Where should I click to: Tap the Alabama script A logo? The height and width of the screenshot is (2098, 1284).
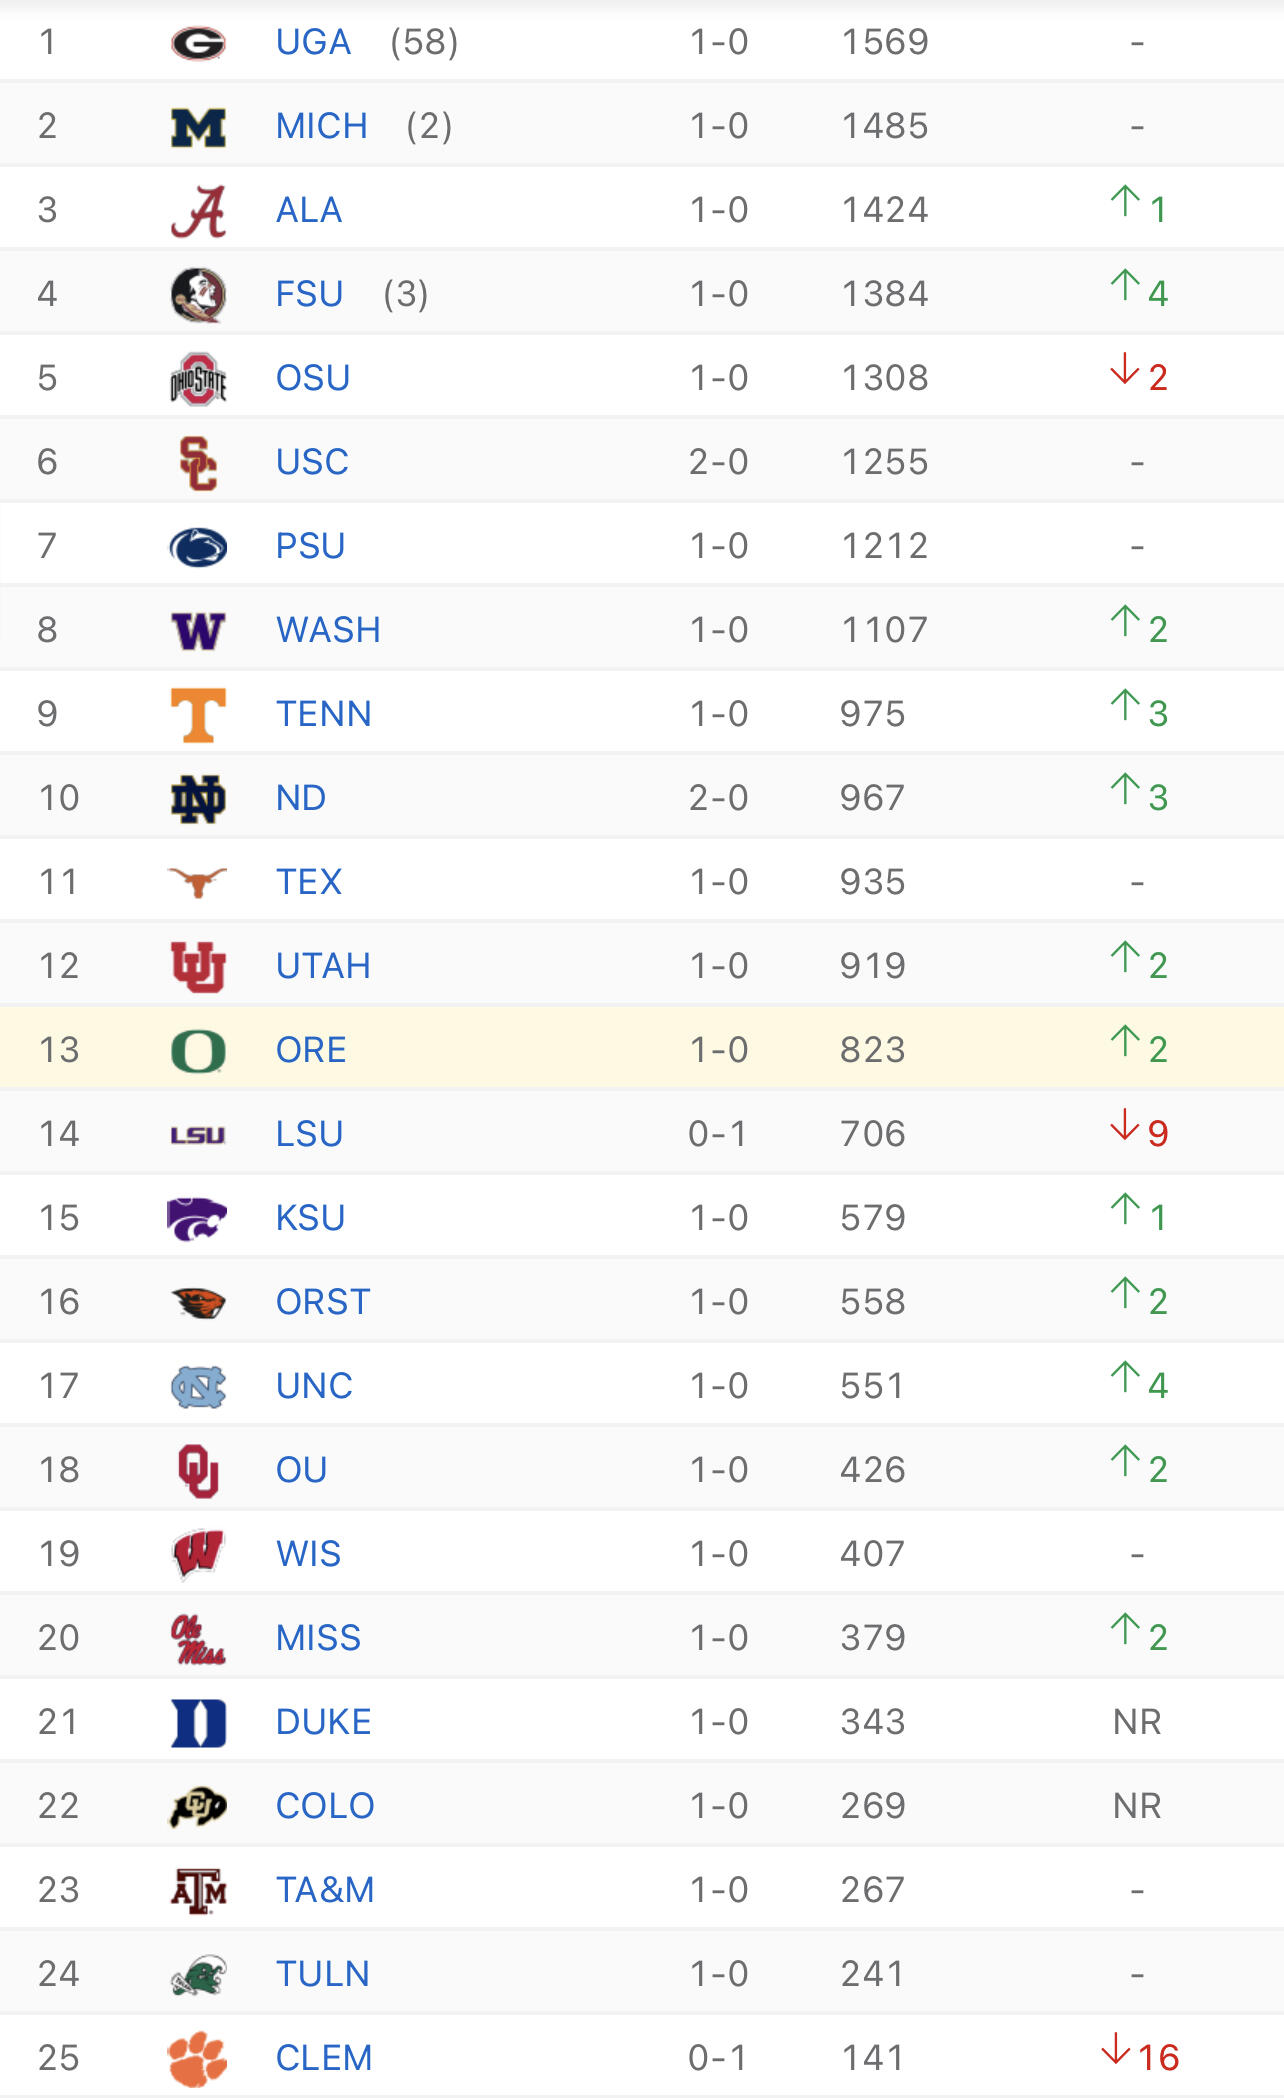[x=198, y=211]
